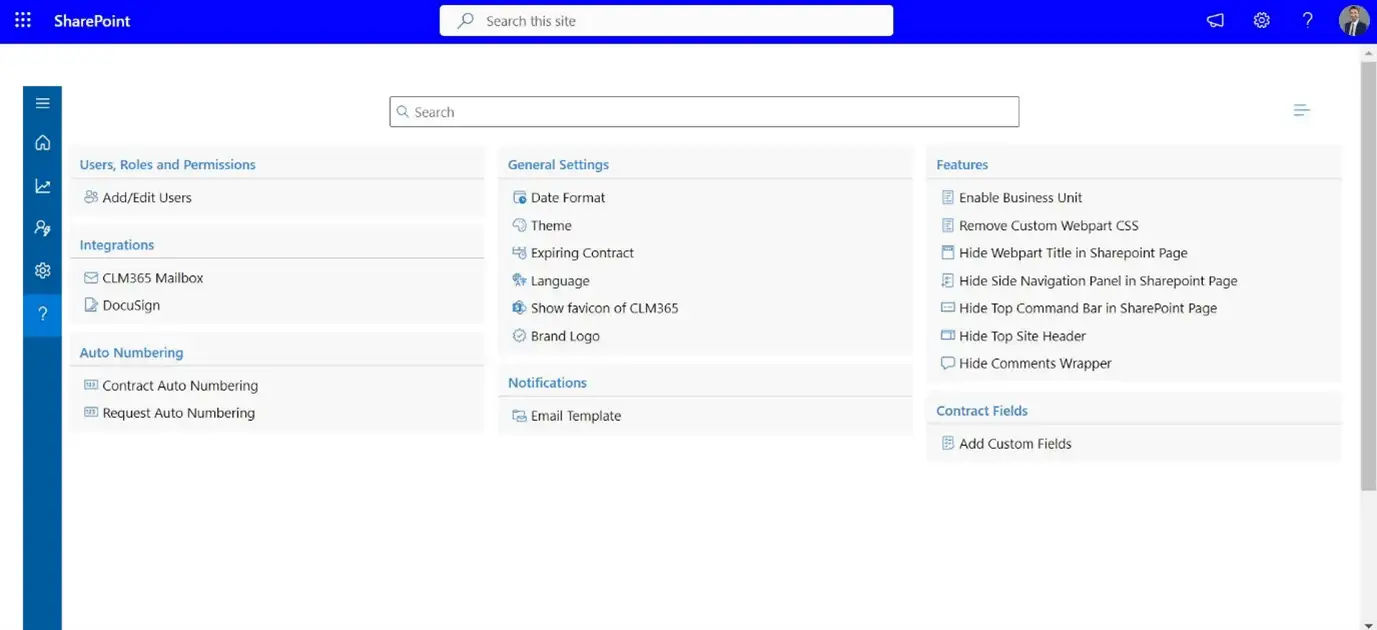Image resolution: width=1377 pixels, height=630 pixels.
Task: Open Show favicon of CLM365 setting
Action: click(605, 308)
